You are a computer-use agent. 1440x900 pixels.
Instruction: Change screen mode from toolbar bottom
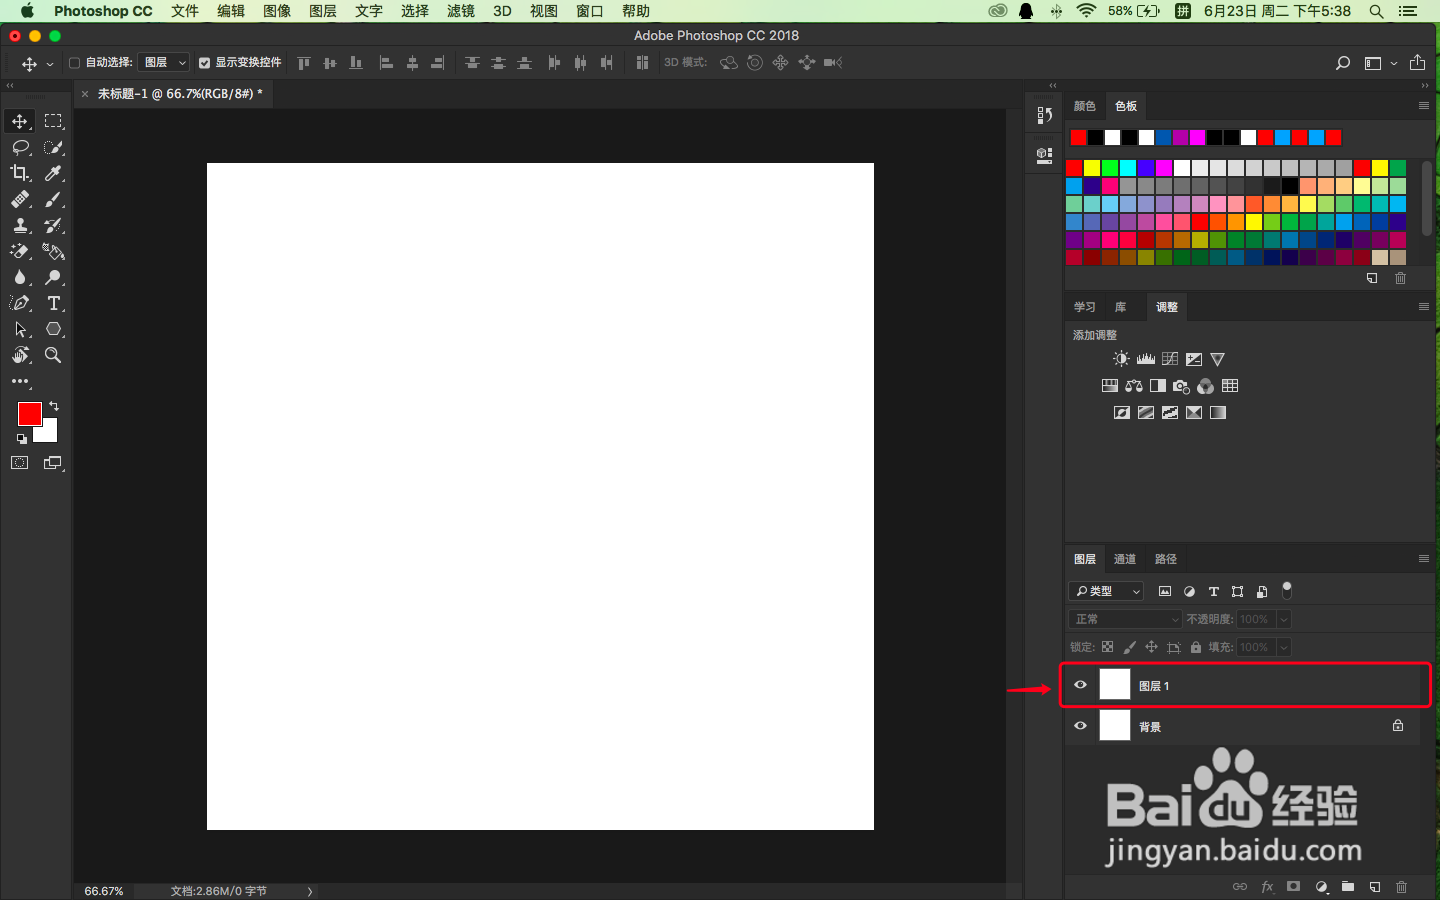54,463
